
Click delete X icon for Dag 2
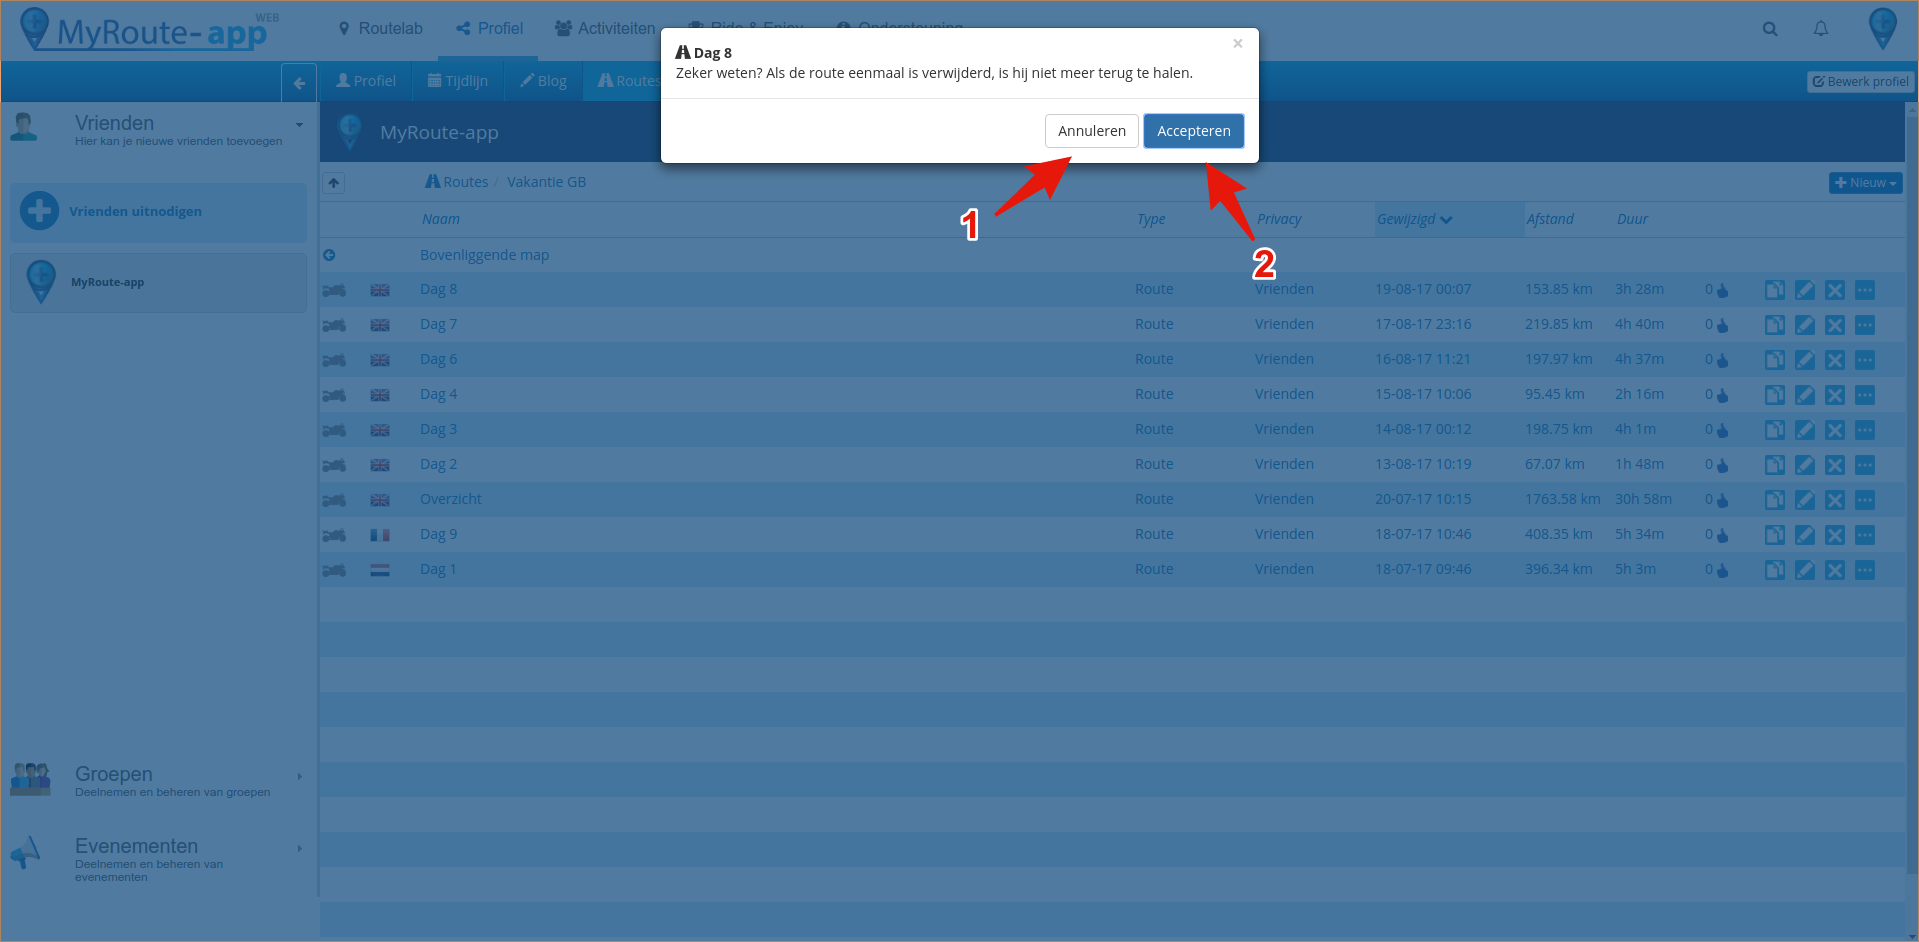(1835, 465)
